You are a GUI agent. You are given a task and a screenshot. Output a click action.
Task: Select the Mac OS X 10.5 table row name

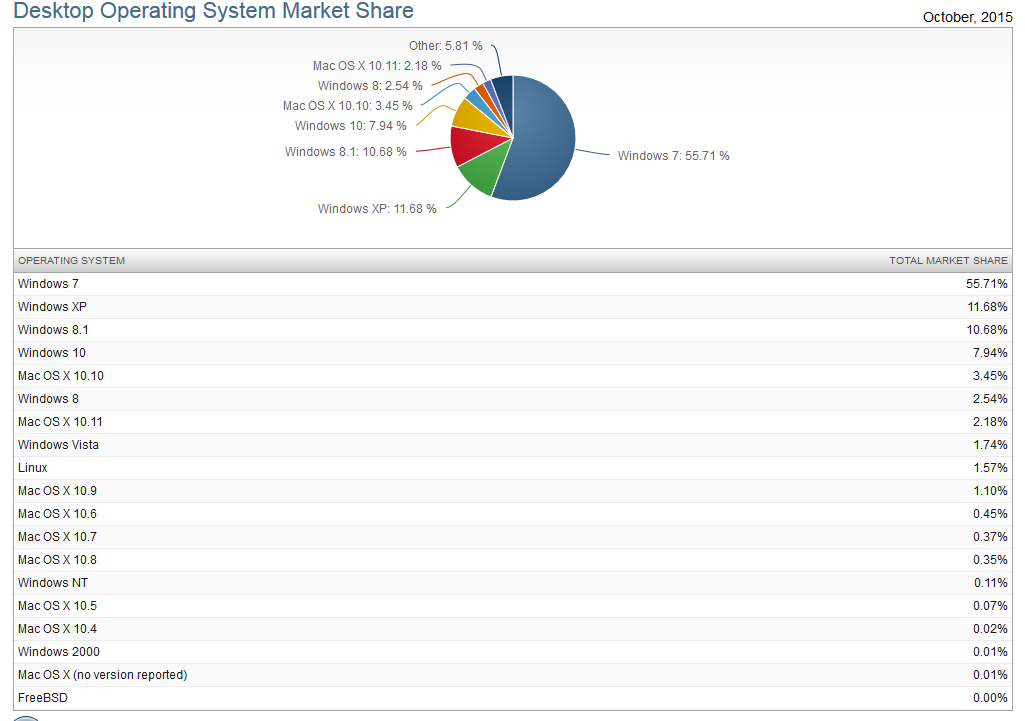[x=58, y=606]
